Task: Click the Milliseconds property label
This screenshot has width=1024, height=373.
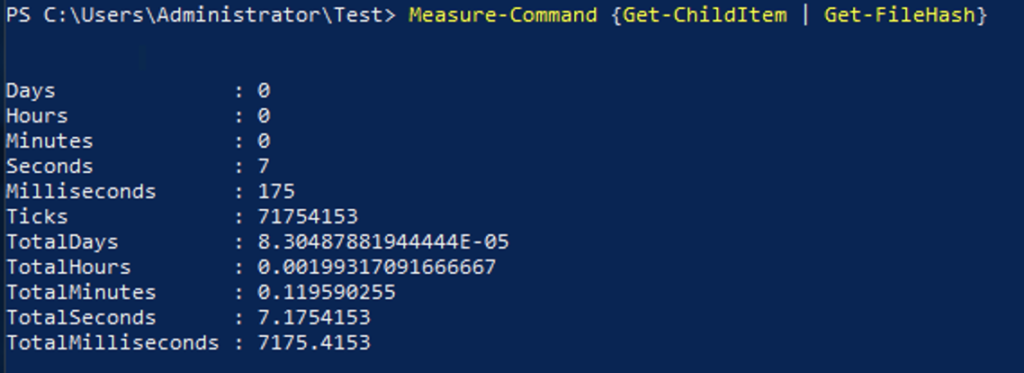Action: 82,191
